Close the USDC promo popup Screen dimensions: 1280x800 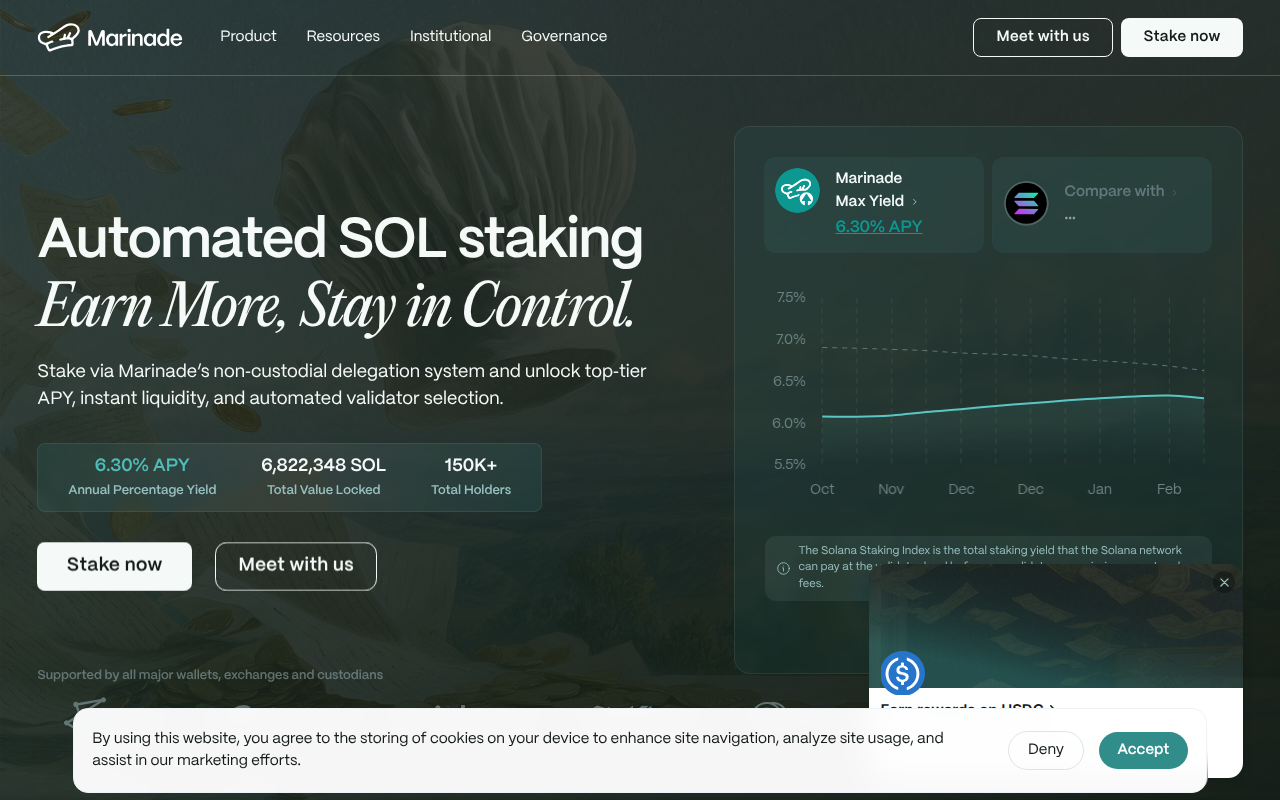pyautogui.click(x=1224, y=583)
